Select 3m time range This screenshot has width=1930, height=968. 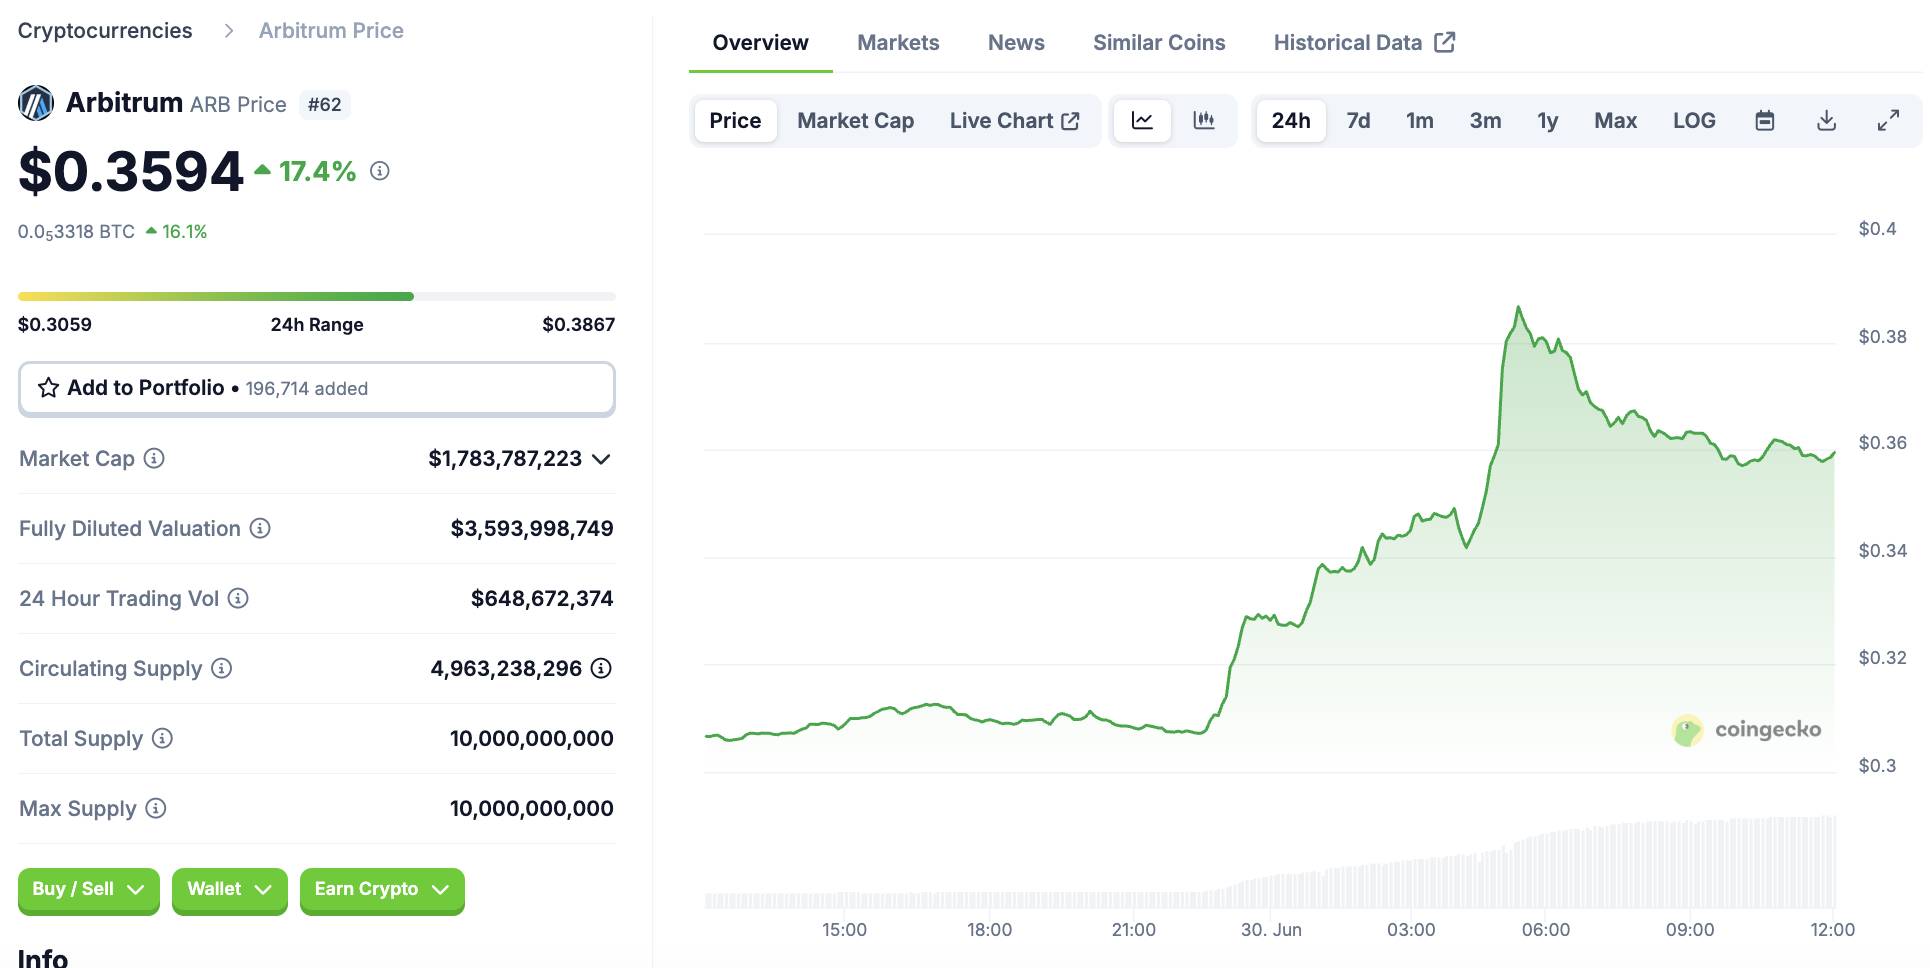(1485, 121)
